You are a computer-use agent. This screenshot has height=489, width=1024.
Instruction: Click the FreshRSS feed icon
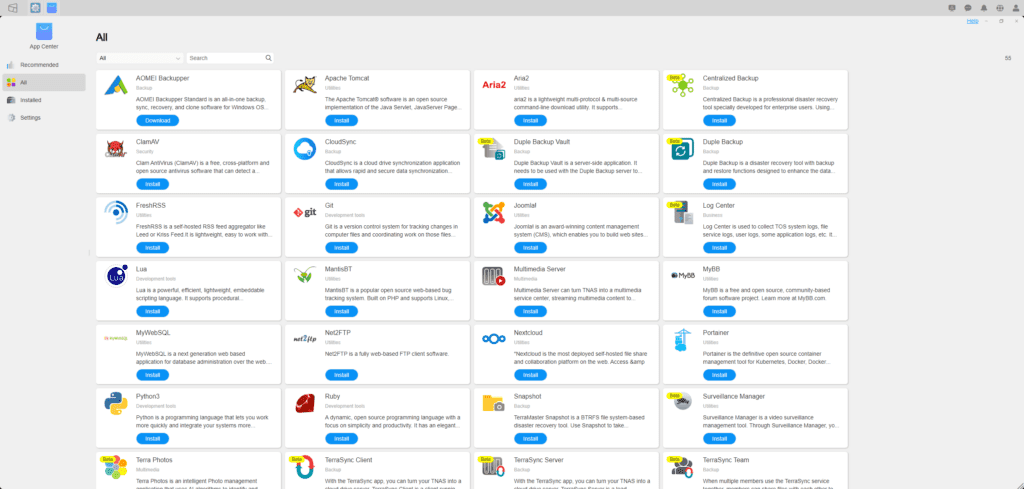115,212
